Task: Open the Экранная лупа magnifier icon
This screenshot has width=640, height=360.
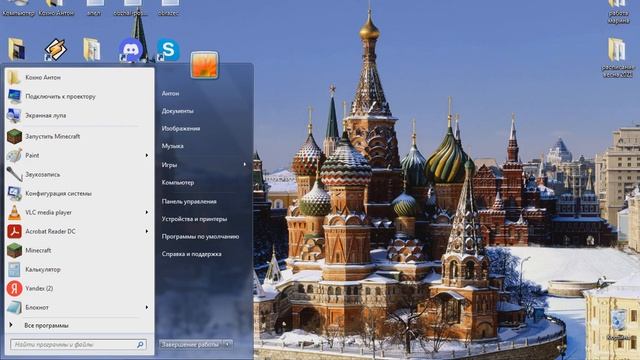Action: click(14, 116)
